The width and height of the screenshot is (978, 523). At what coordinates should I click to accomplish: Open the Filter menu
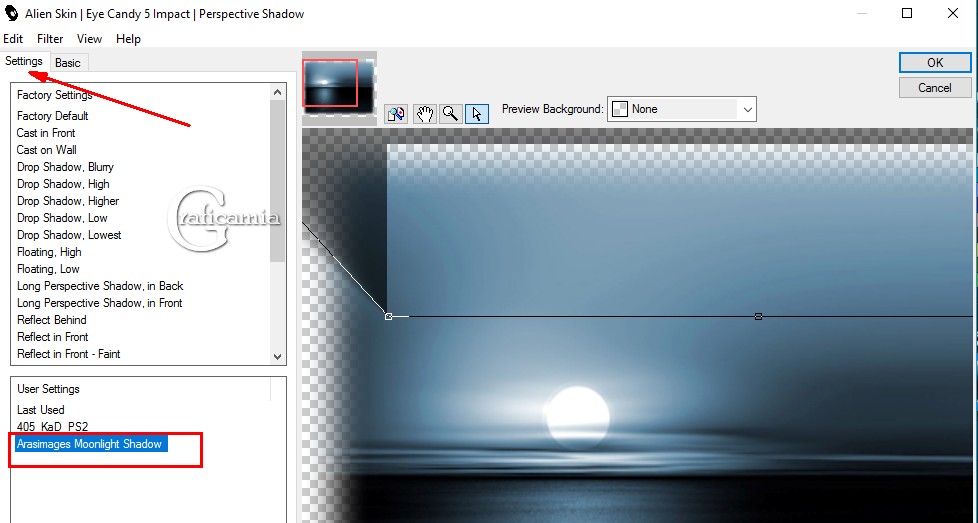tap(50, 39)
